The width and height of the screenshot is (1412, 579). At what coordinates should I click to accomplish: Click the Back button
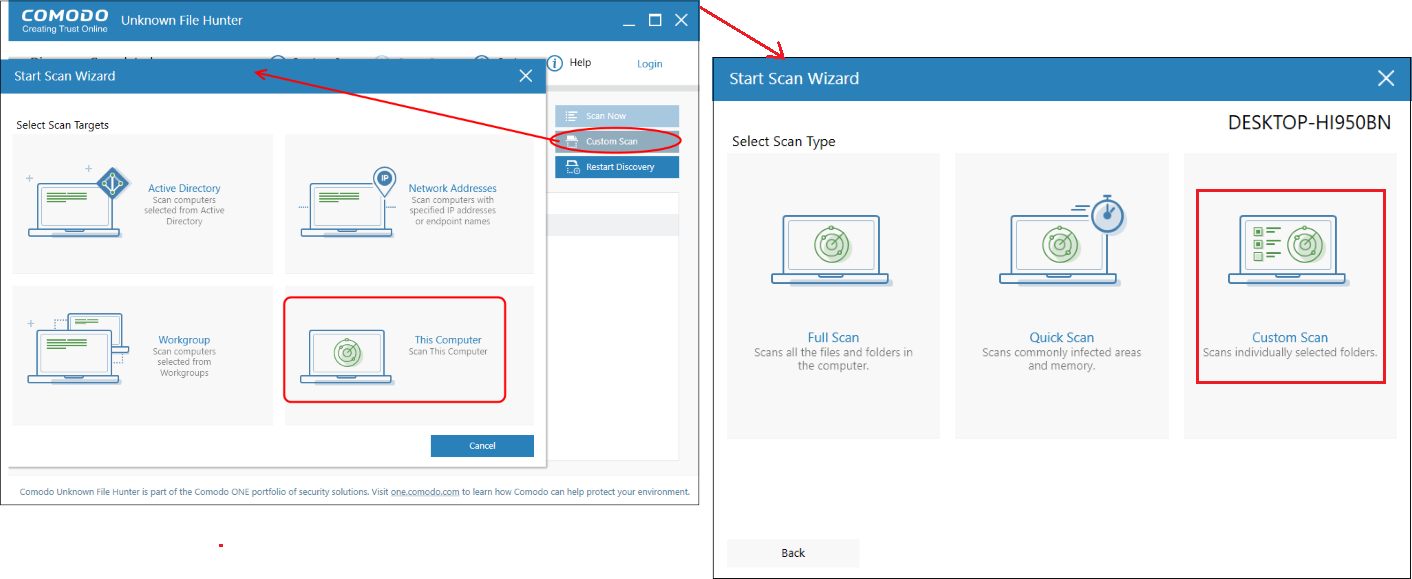(x=793, y=553)
